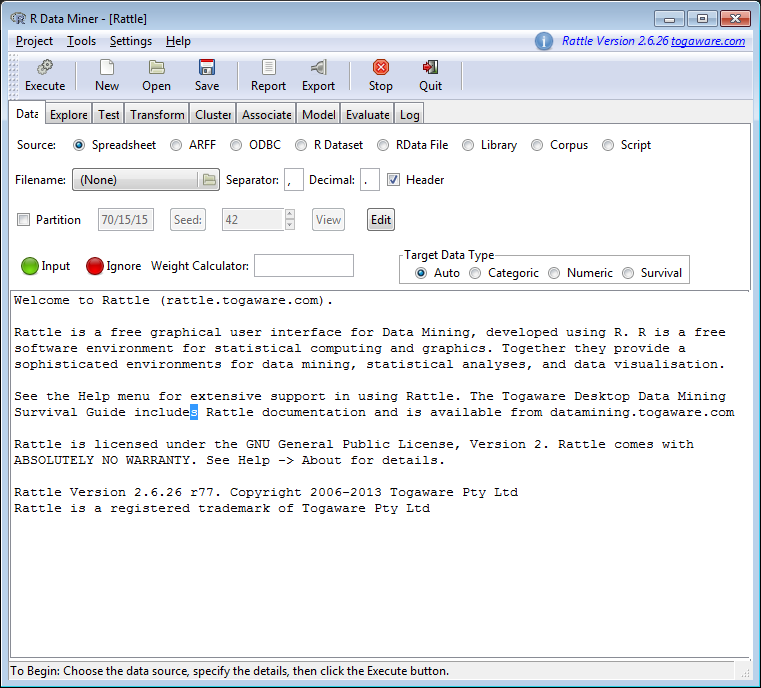Click the Edit button
This screenshot has width=761, height=688.
[381, 220]
